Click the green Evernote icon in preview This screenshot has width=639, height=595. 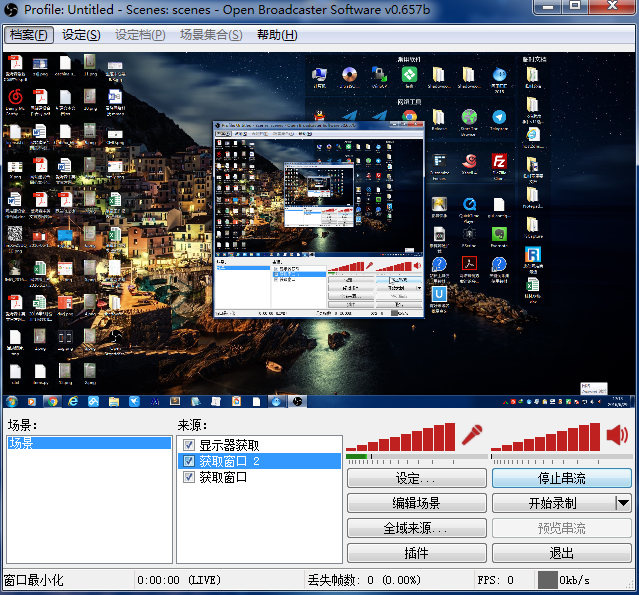499,234
